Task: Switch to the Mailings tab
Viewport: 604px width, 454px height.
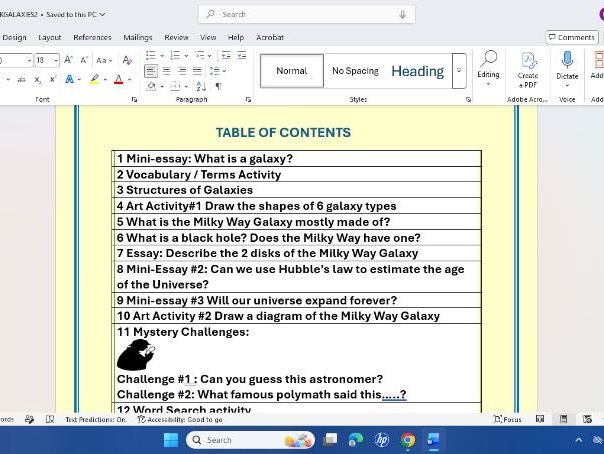Action: (x=138, y=37)
